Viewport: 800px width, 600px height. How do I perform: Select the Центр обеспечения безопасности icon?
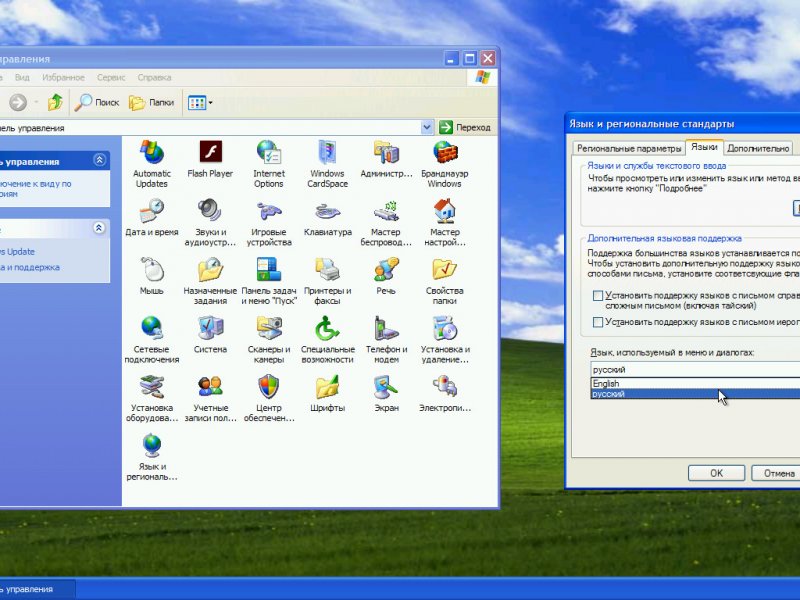pos(269,398)
